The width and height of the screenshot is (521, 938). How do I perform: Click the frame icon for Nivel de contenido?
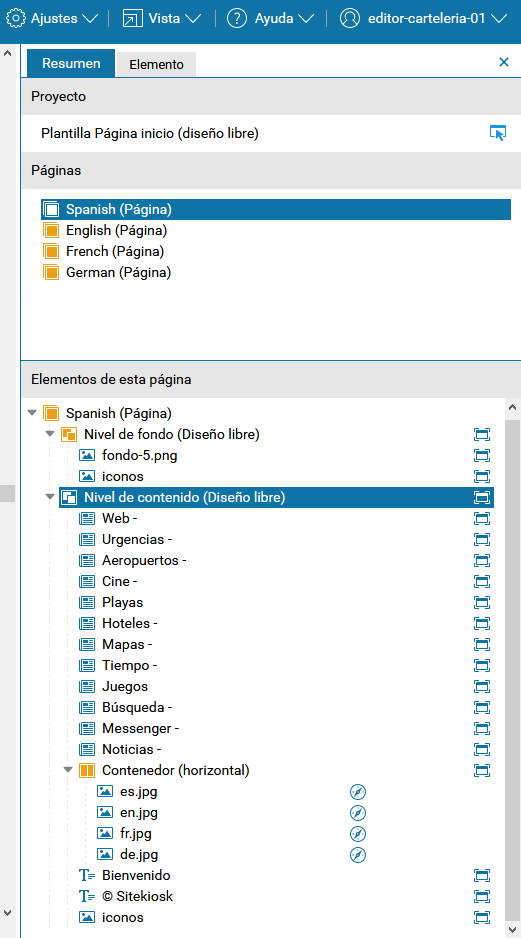pos(482,497)
